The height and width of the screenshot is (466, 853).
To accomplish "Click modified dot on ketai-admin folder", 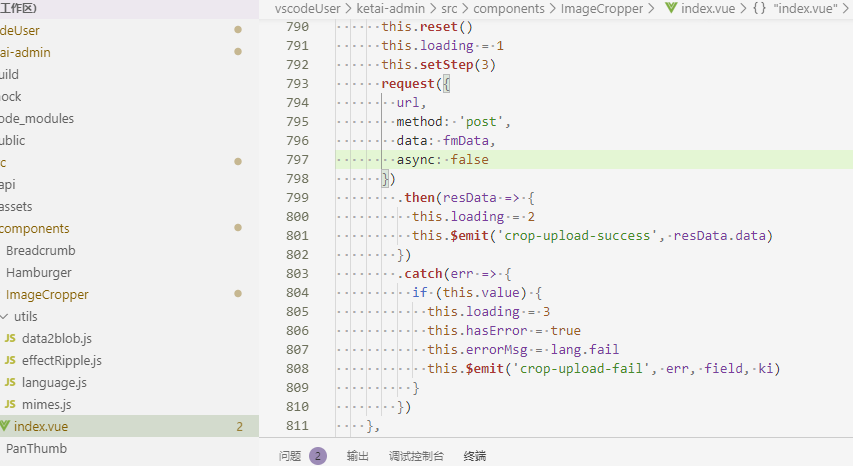I will (x=238, y=52).
